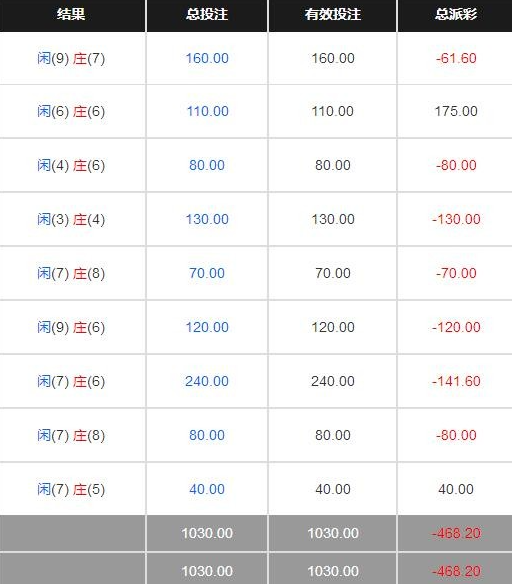The height and width of the screenshot is (584, 512).
Task: Open the 110.00 total bet link
Action: pos(207,111)
